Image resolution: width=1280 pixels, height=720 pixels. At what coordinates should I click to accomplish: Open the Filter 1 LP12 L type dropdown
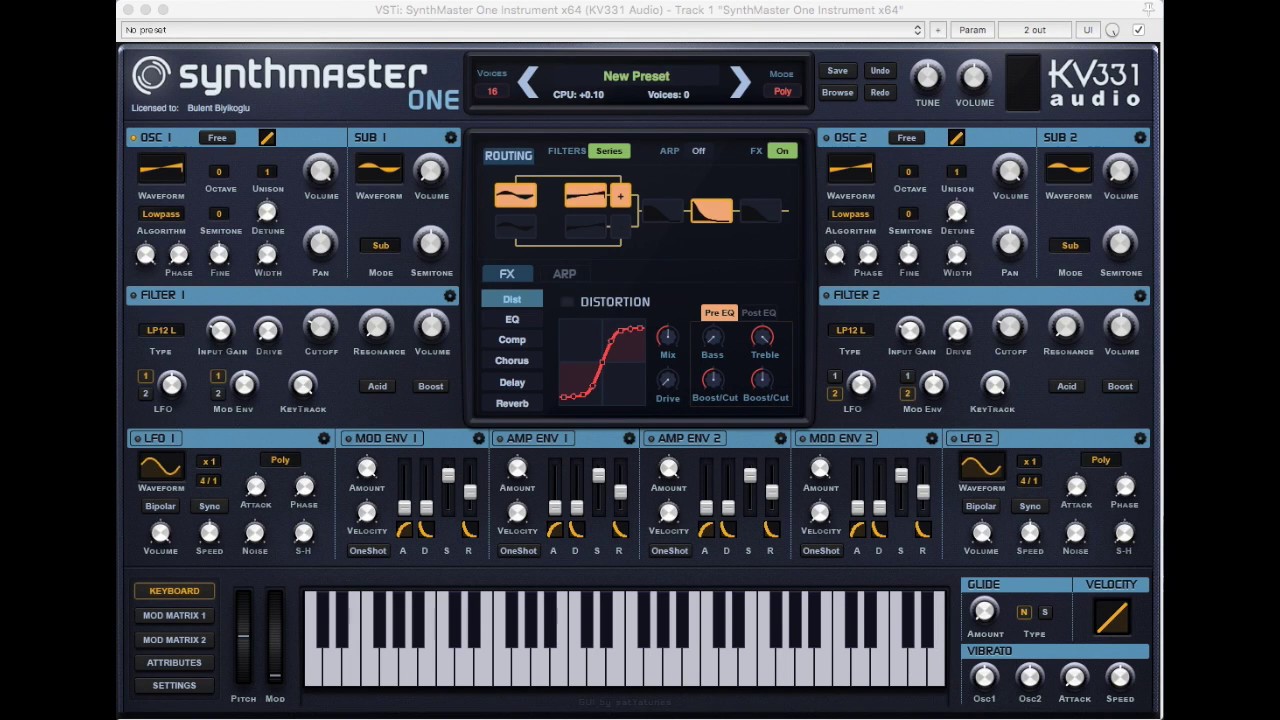(161, 330)
